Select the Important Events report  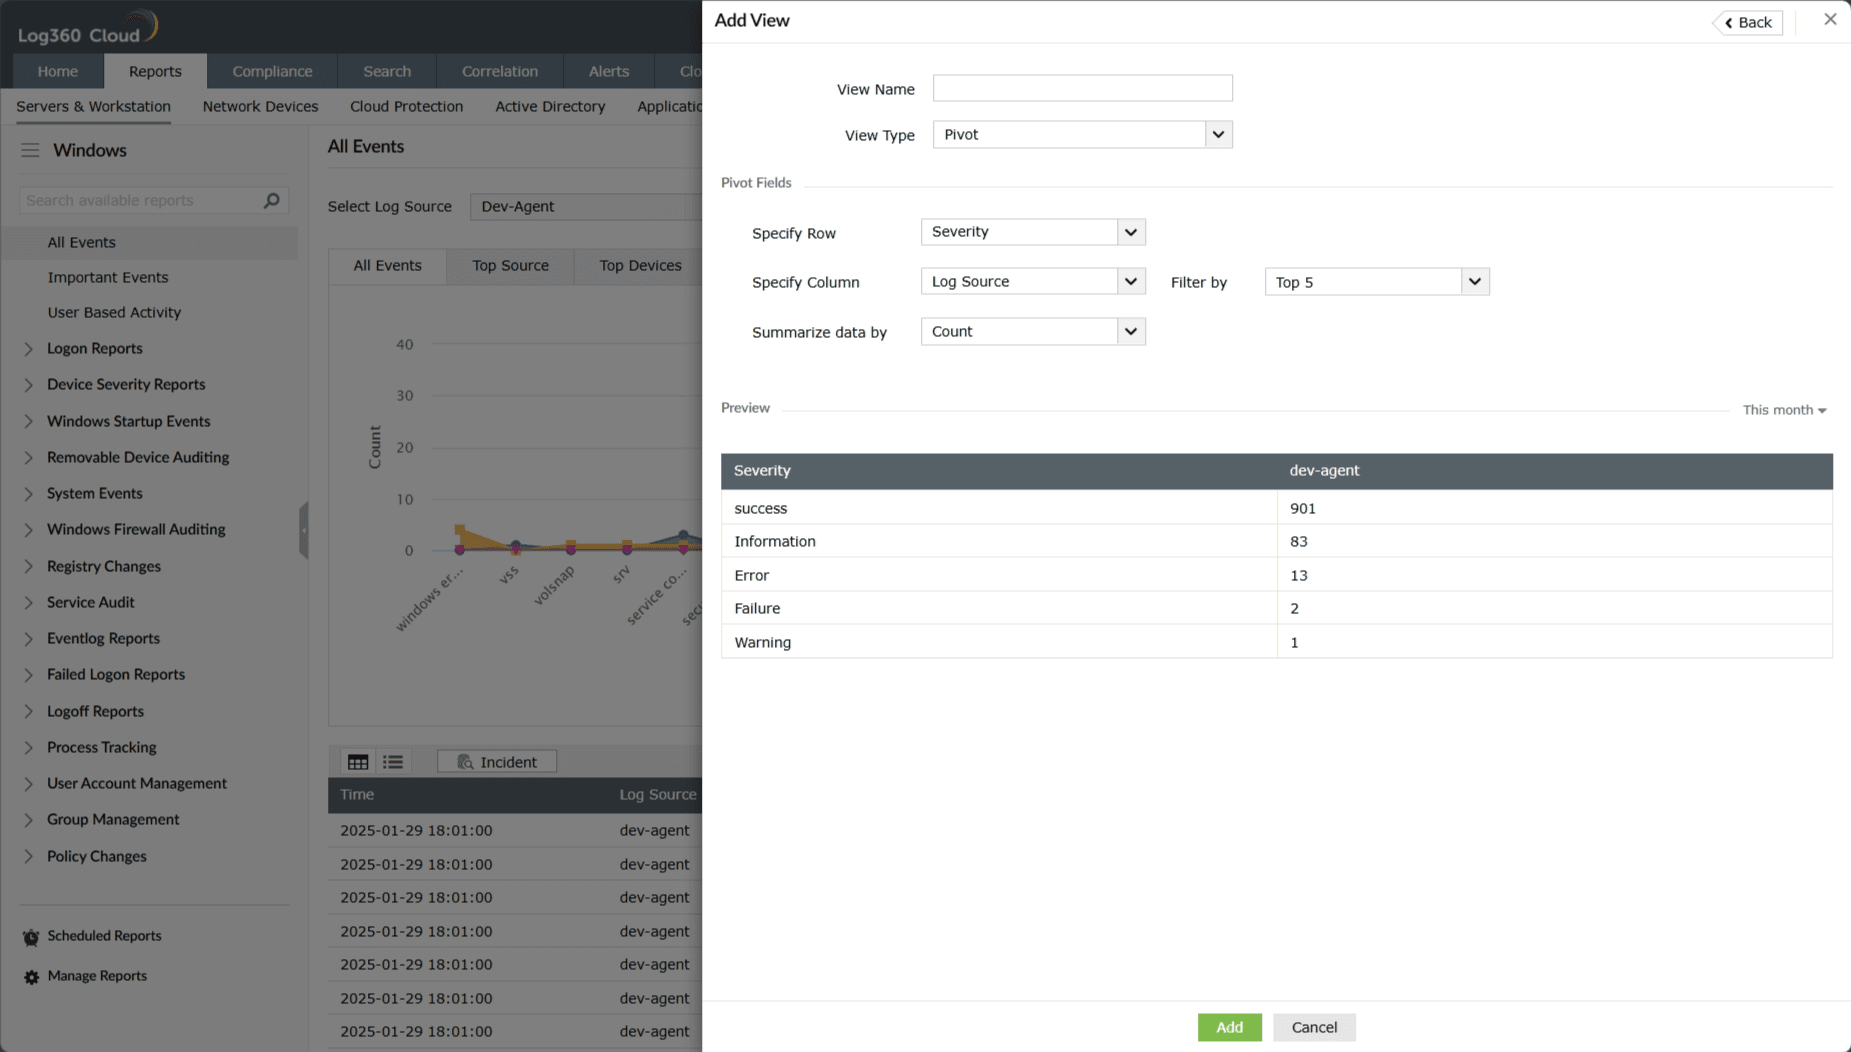pyautogui.click(x=108, y=277)
